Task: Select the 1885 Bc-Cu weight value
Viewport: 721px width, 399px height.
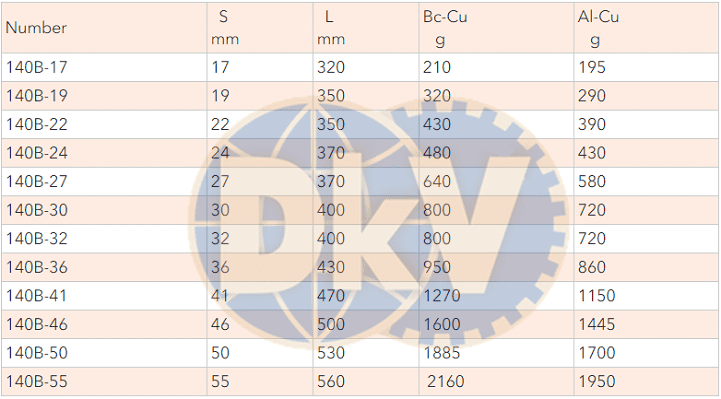Action: tap(441, 353)
